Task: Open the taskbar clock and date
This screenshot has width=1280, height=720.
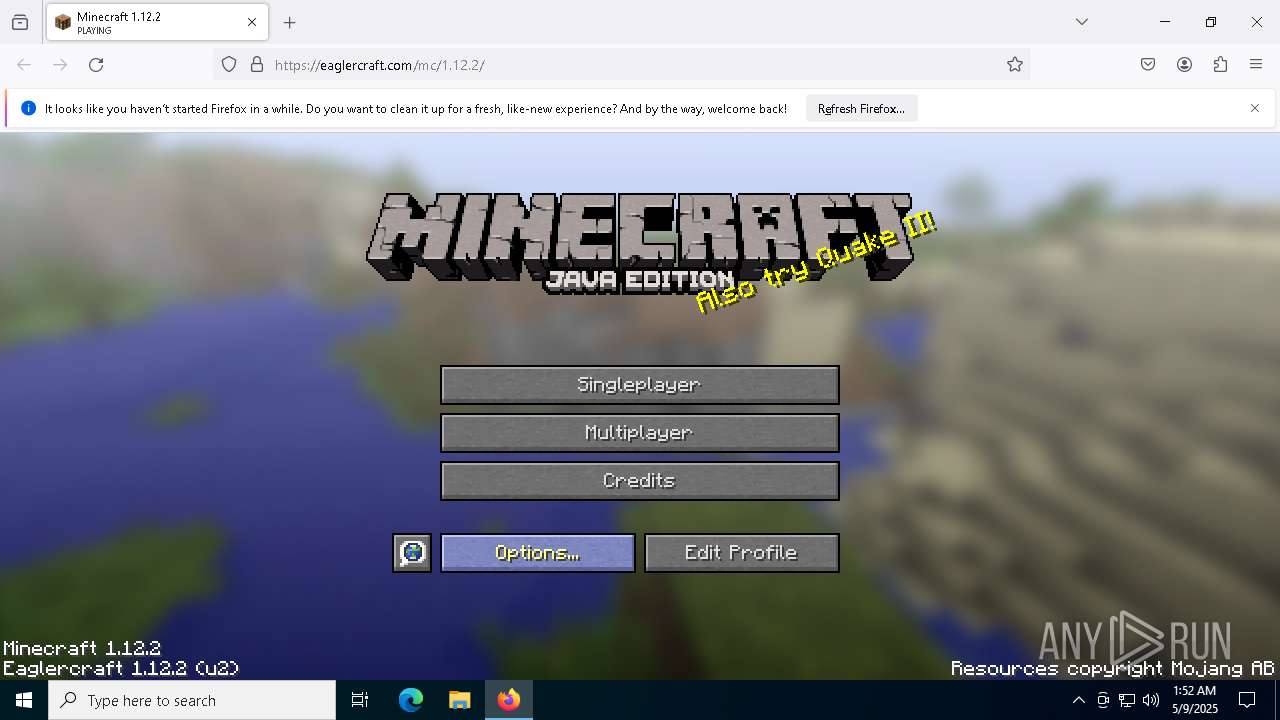Action: pyautogui.click(x=1193, y=700)
